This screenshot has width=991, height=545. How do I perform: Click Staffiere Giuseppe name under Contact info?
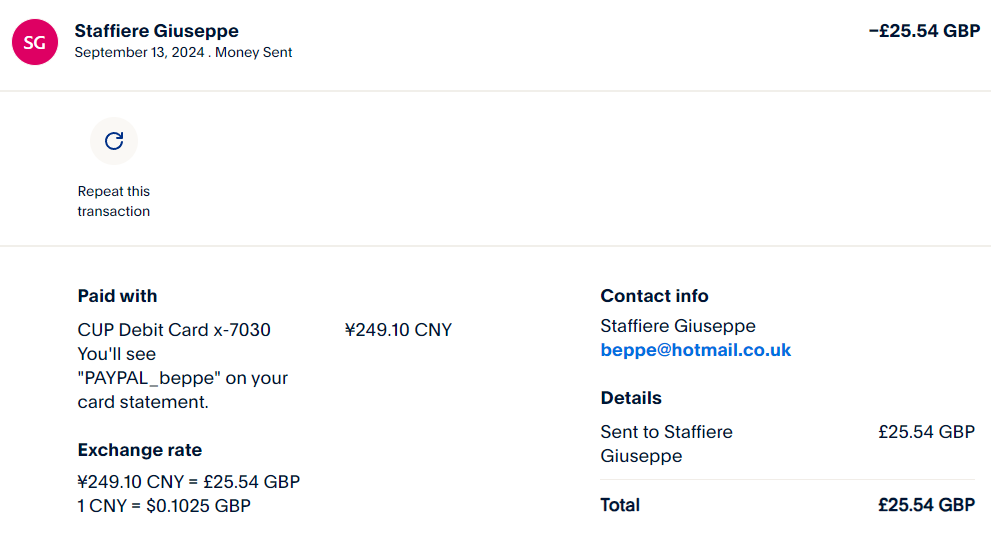pyautogui.click(x=677, y=326)
